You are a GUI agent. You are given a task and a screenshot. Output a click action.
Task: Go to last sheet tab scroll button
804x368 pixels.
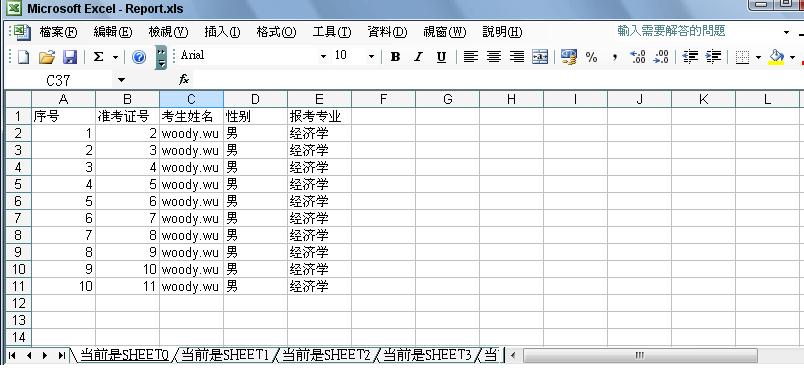pos(62,355)
